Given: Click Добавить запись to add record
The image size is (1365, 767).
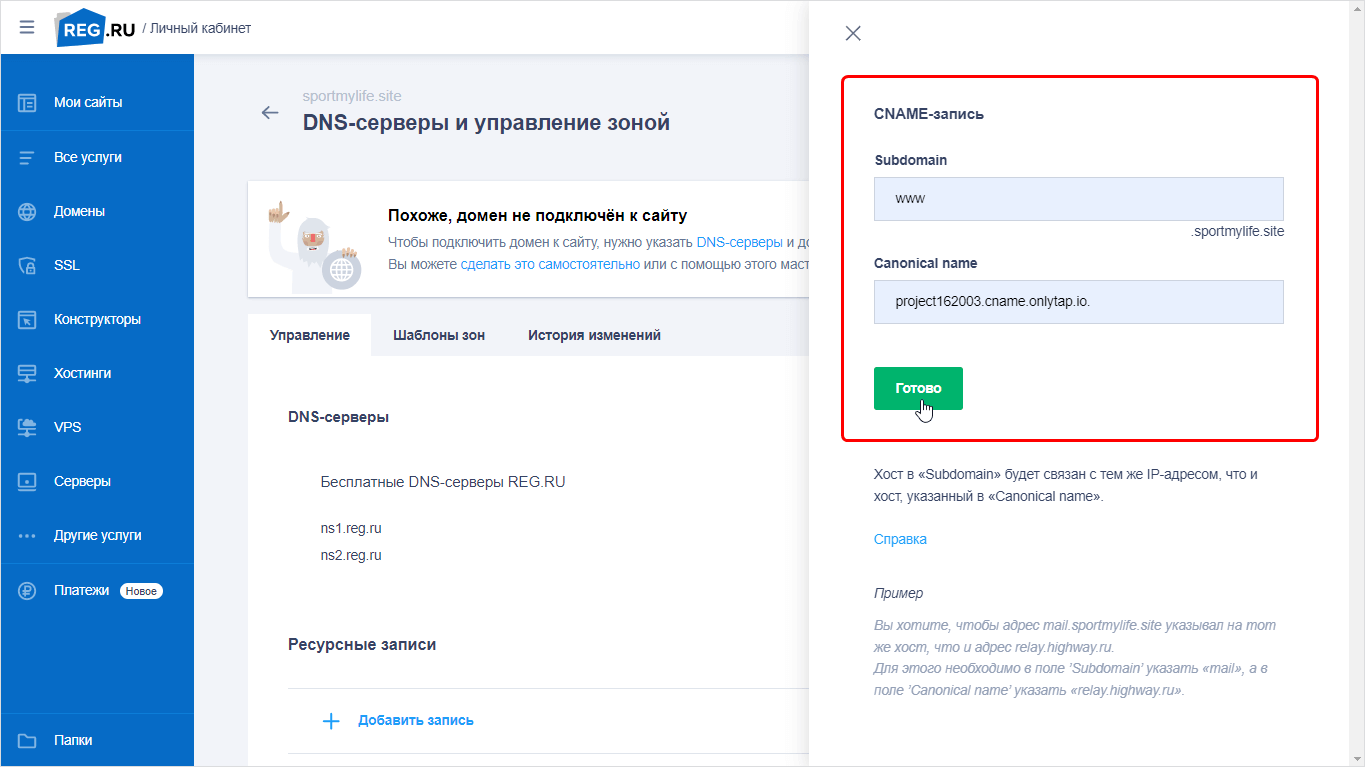Looking at the screenshot, I should (415, 720).
